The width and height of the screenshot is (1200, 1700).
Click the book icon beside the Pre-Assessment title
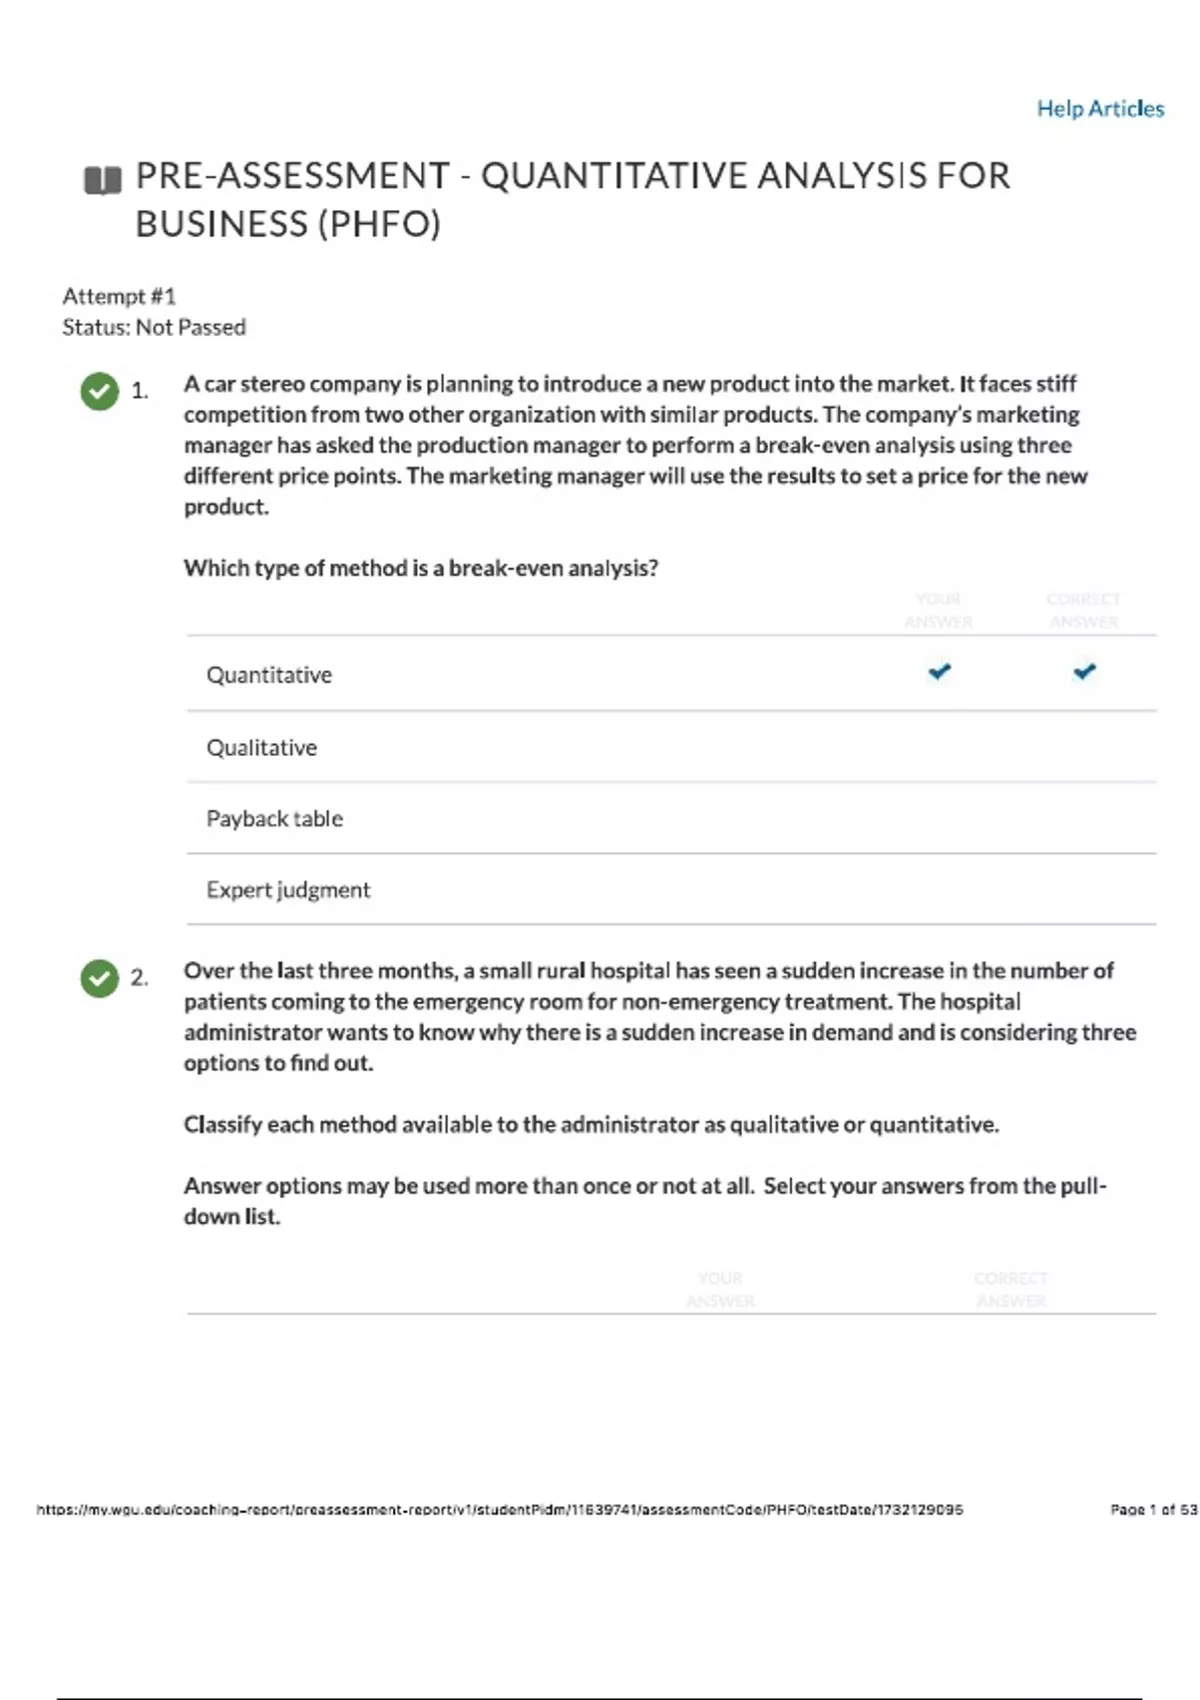[x=102, y=180]
